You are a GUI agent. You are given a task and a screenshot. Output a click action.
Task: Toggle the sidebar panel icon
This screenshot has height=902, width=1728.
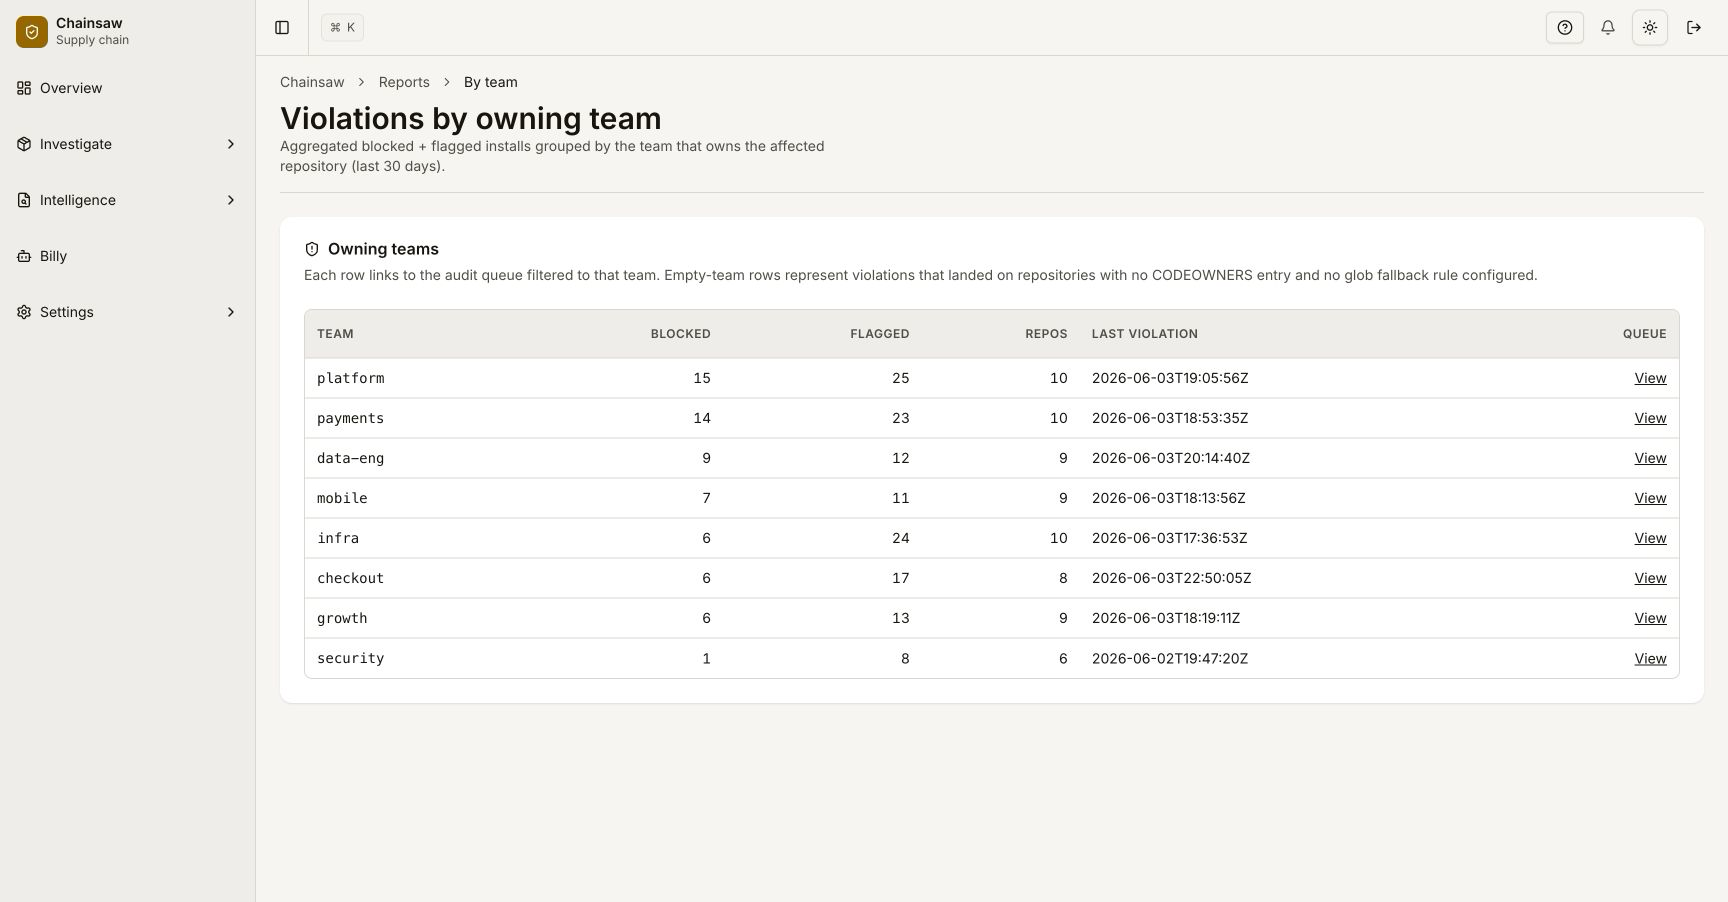point(282,28)
